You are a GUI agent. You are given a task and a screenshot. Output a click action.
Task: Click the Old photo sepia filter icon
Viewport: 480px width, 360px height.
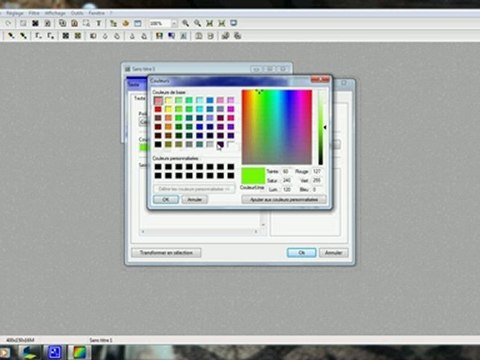point(78,36)
